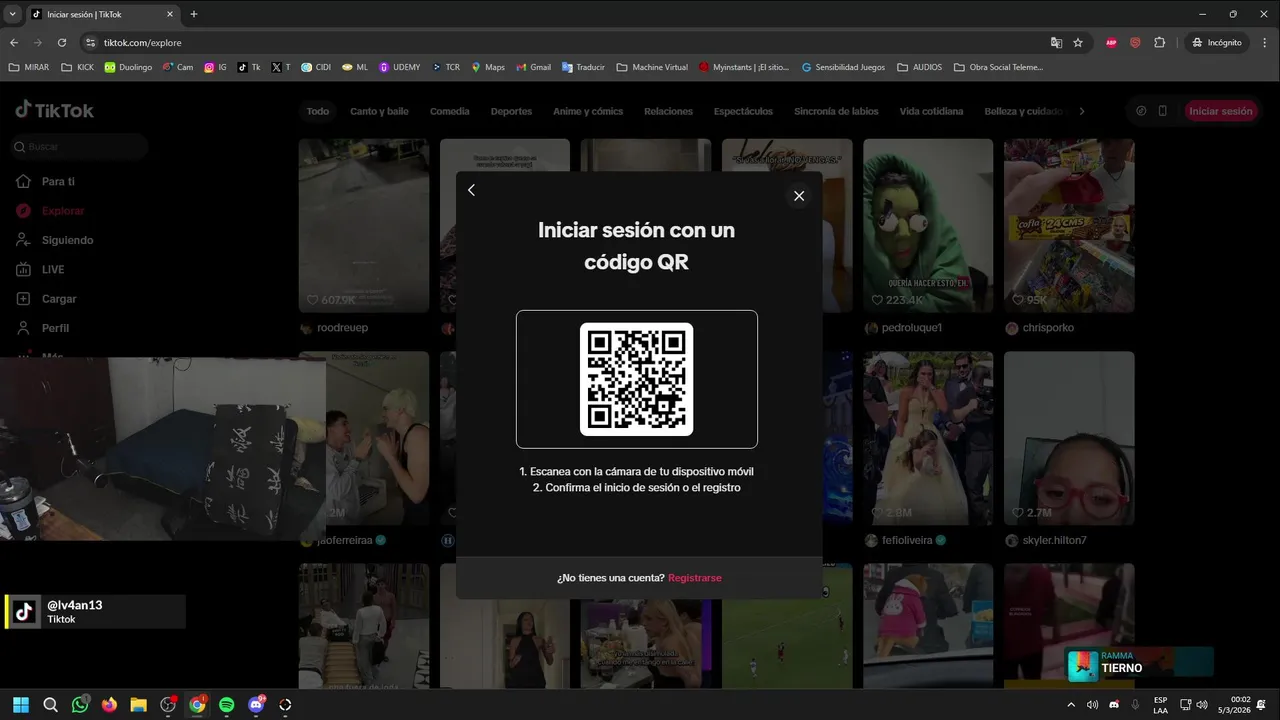Open the roodreuep video thumbnail
Viewport: 1280px width, 720px height.
coord(364,226)
